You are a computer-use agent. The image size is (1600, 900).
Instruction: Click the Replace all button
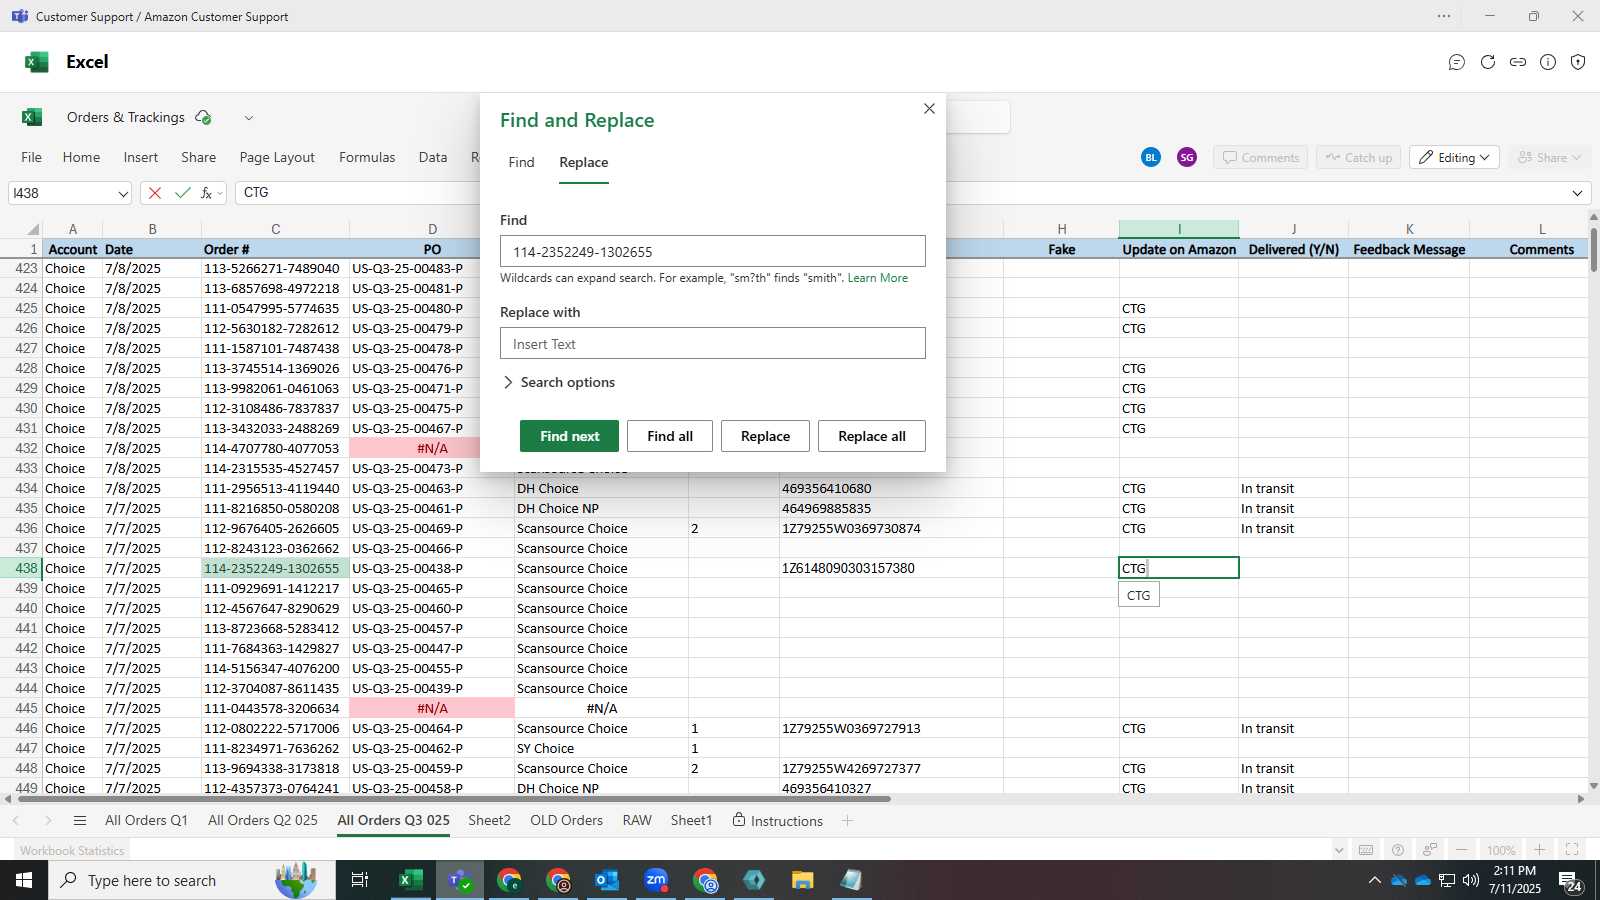872,436
